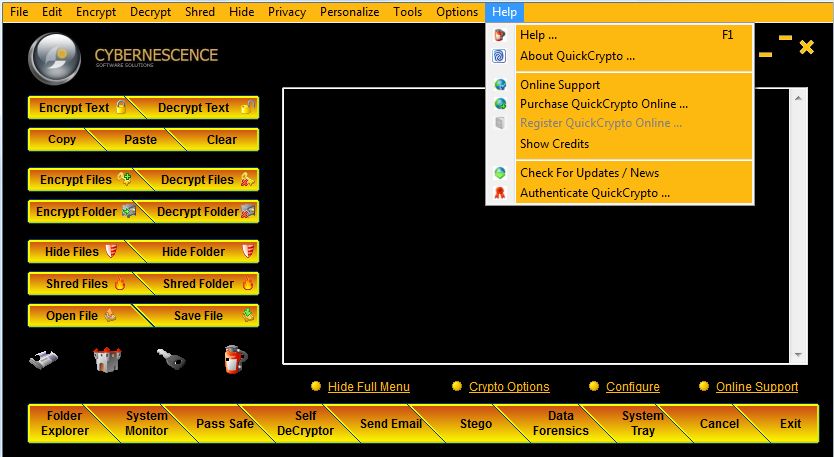
Task: Click the Authenticate QuickCrypto red ribbon icon
Action: (x=500, y=193)
